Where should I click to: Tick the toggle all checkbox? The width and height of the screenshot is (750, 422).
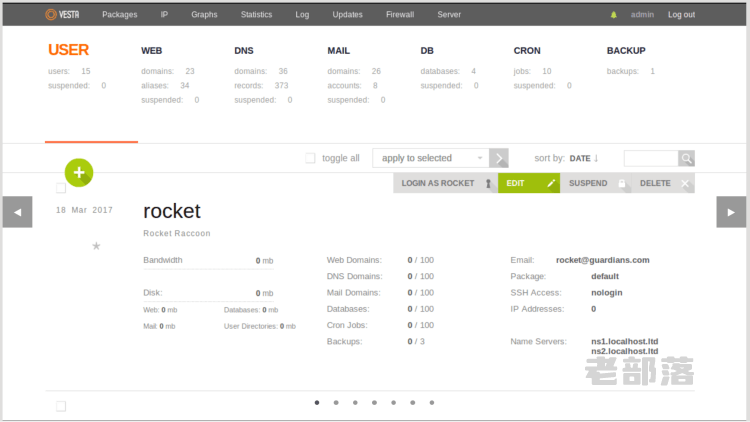pos(310,158)
